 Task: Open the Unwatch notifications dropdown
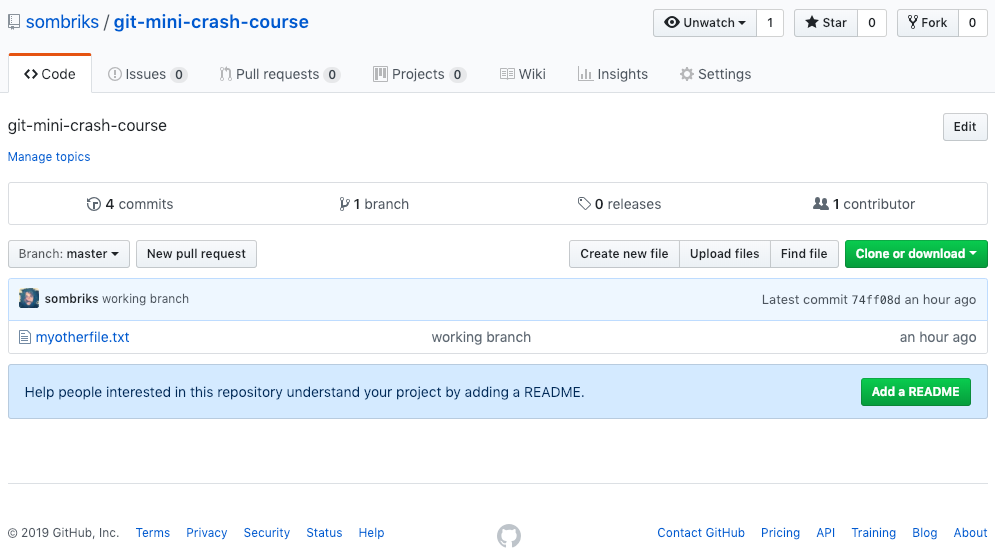pos(705,23)
